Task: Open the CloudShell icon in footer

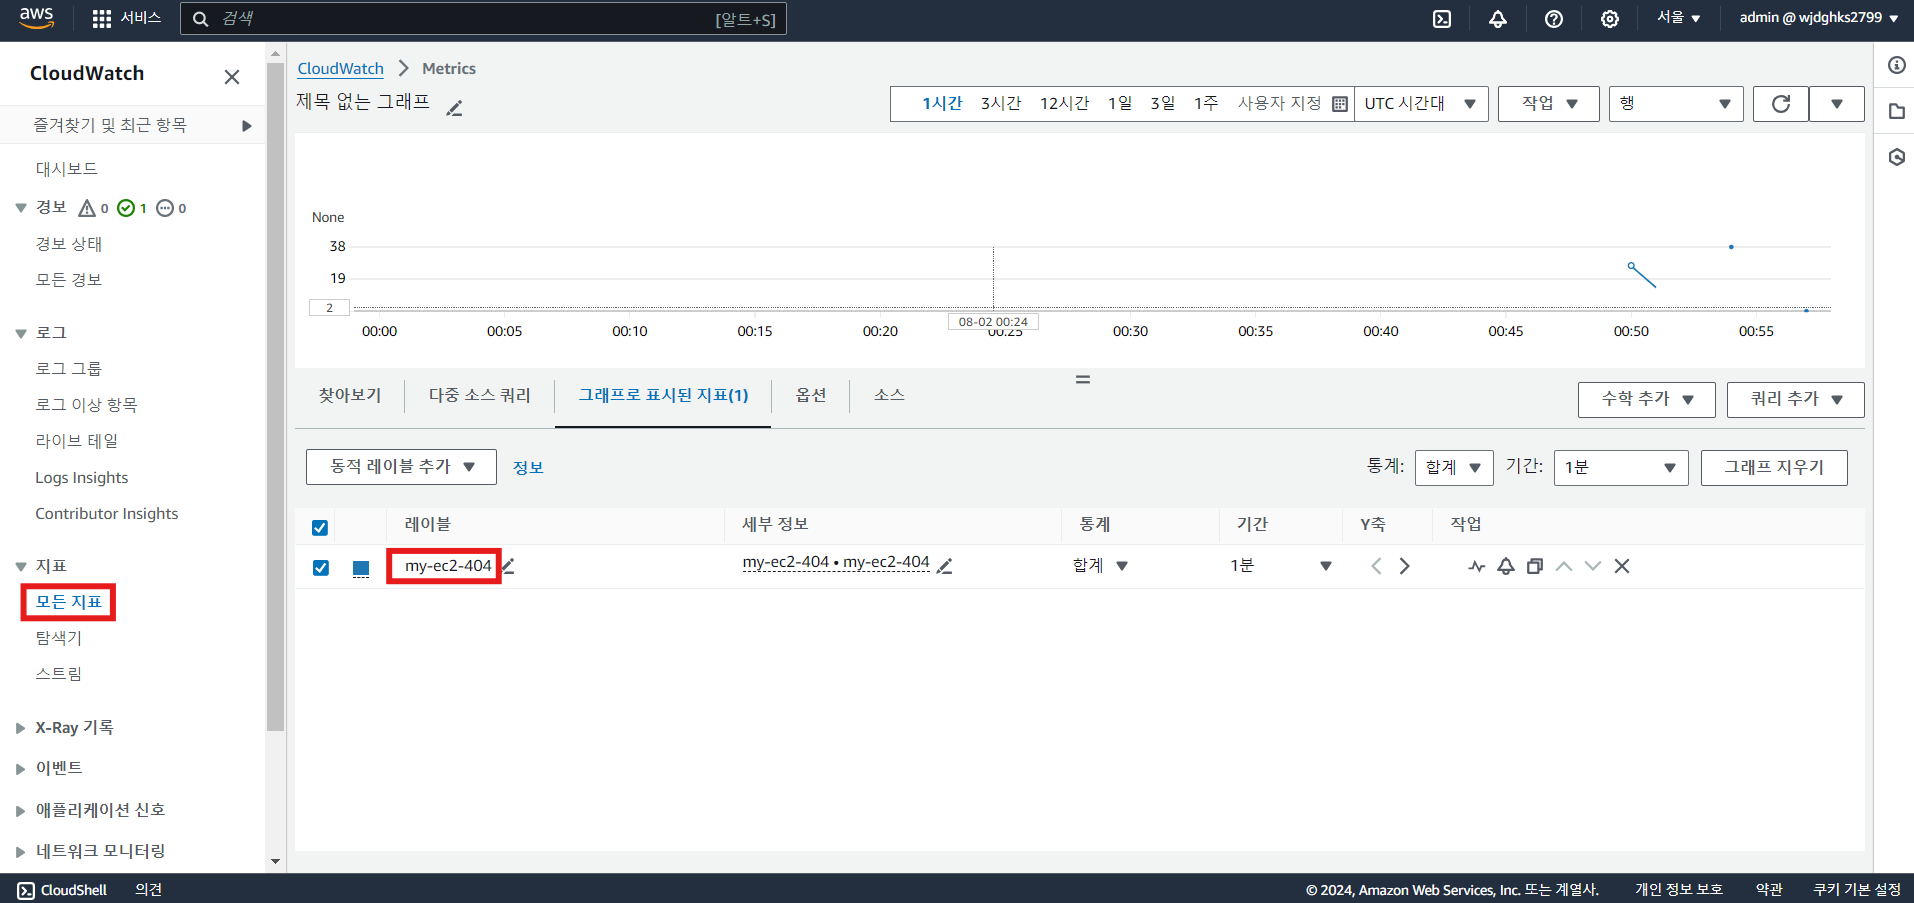Action: pyautogui.click(x=26, y=890)
